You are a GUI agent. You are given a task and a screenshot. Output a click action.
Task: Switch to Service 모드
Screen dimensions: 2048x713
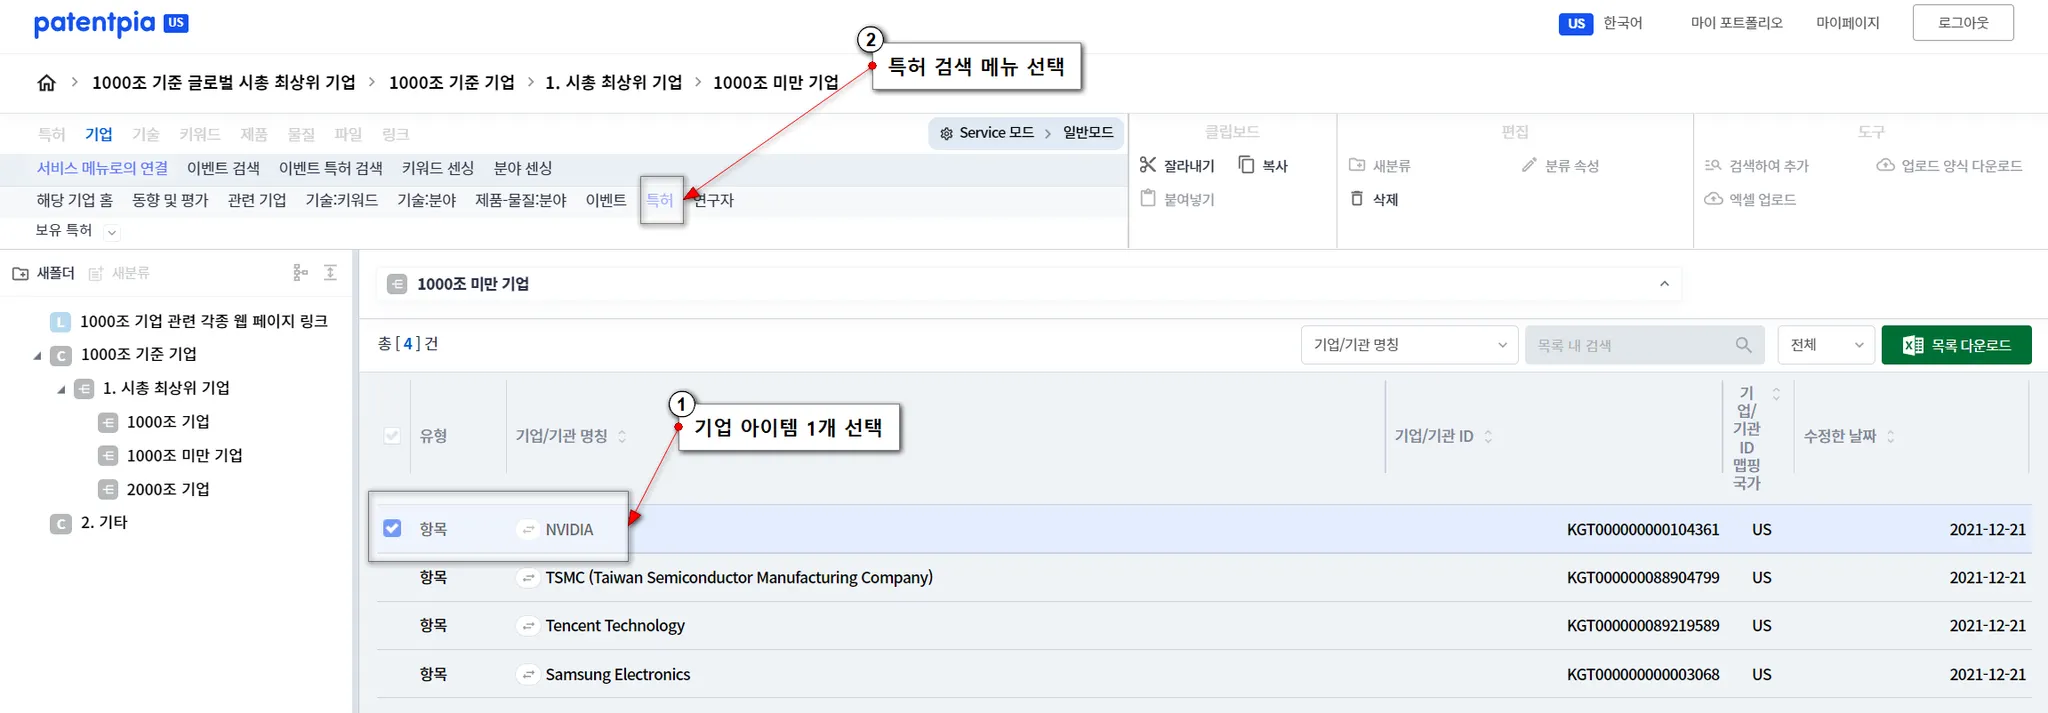pos(996,133)
